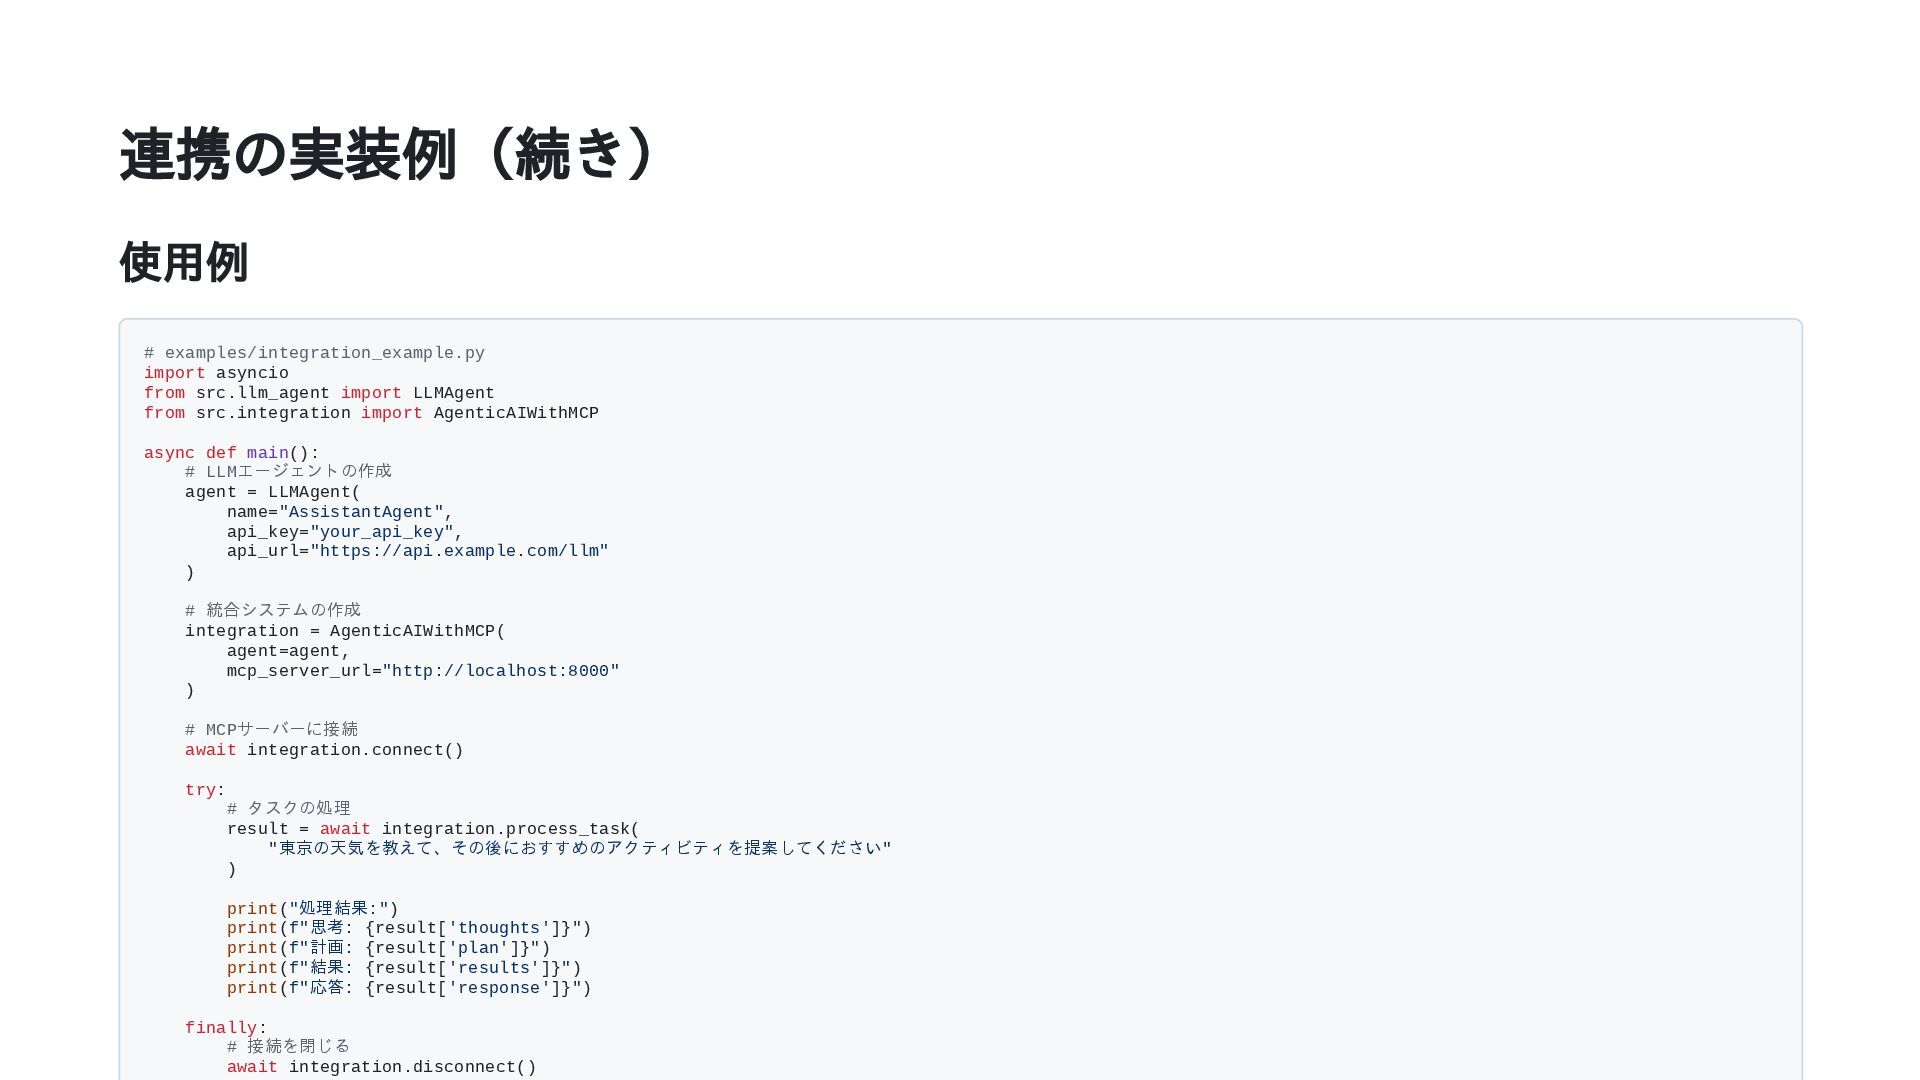Click the LLMAgent import statement
This screenshot has width=1920, height=1080.
click(319, 393)
